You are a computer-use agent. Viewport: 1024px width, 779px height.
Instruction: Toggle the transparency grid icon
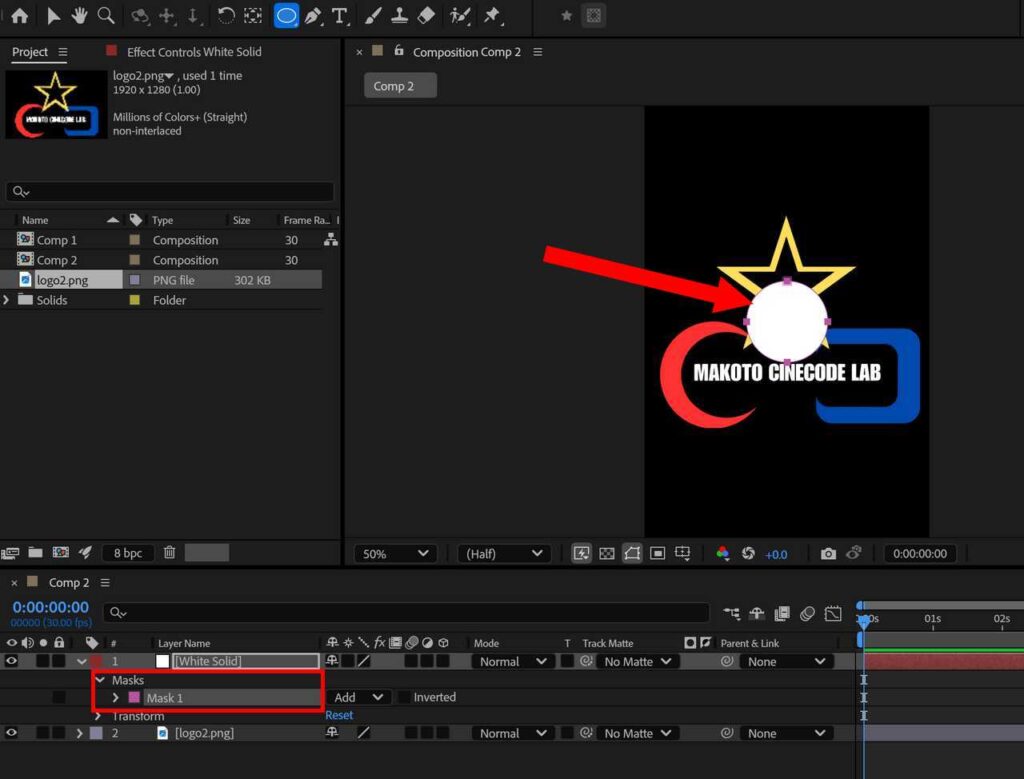coord(607,554)
